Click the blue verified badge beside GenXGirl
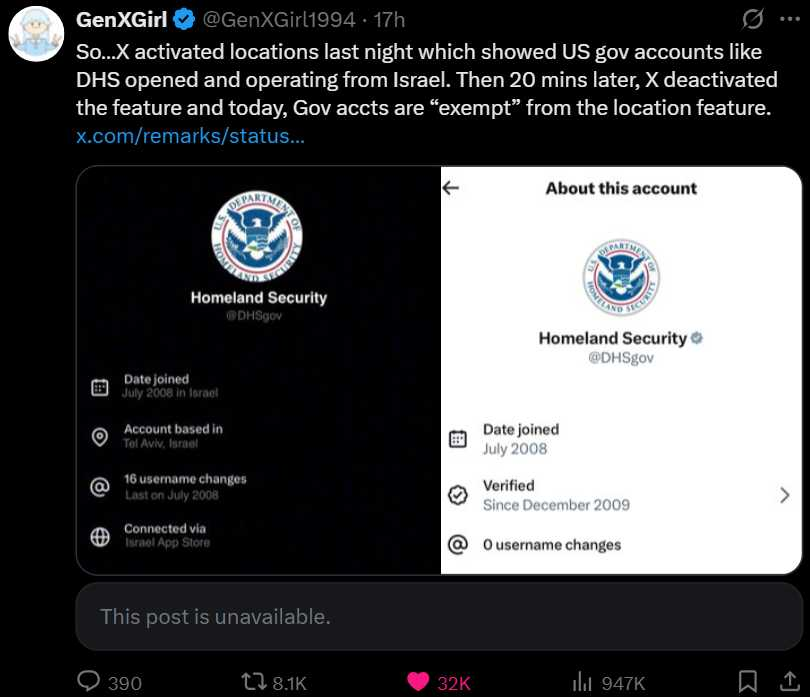810x697 pixels. coord(185,20)
